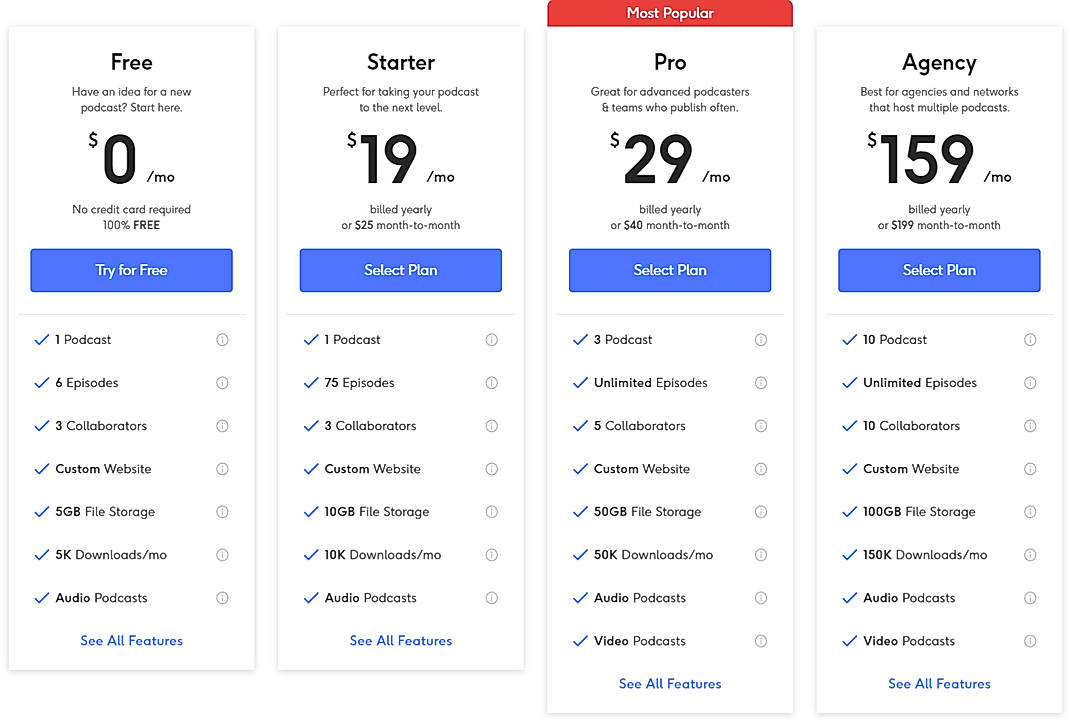Select the Pro plan's Select Plan button
Screen dimensions: 1070x722
(x=669, y=270)
